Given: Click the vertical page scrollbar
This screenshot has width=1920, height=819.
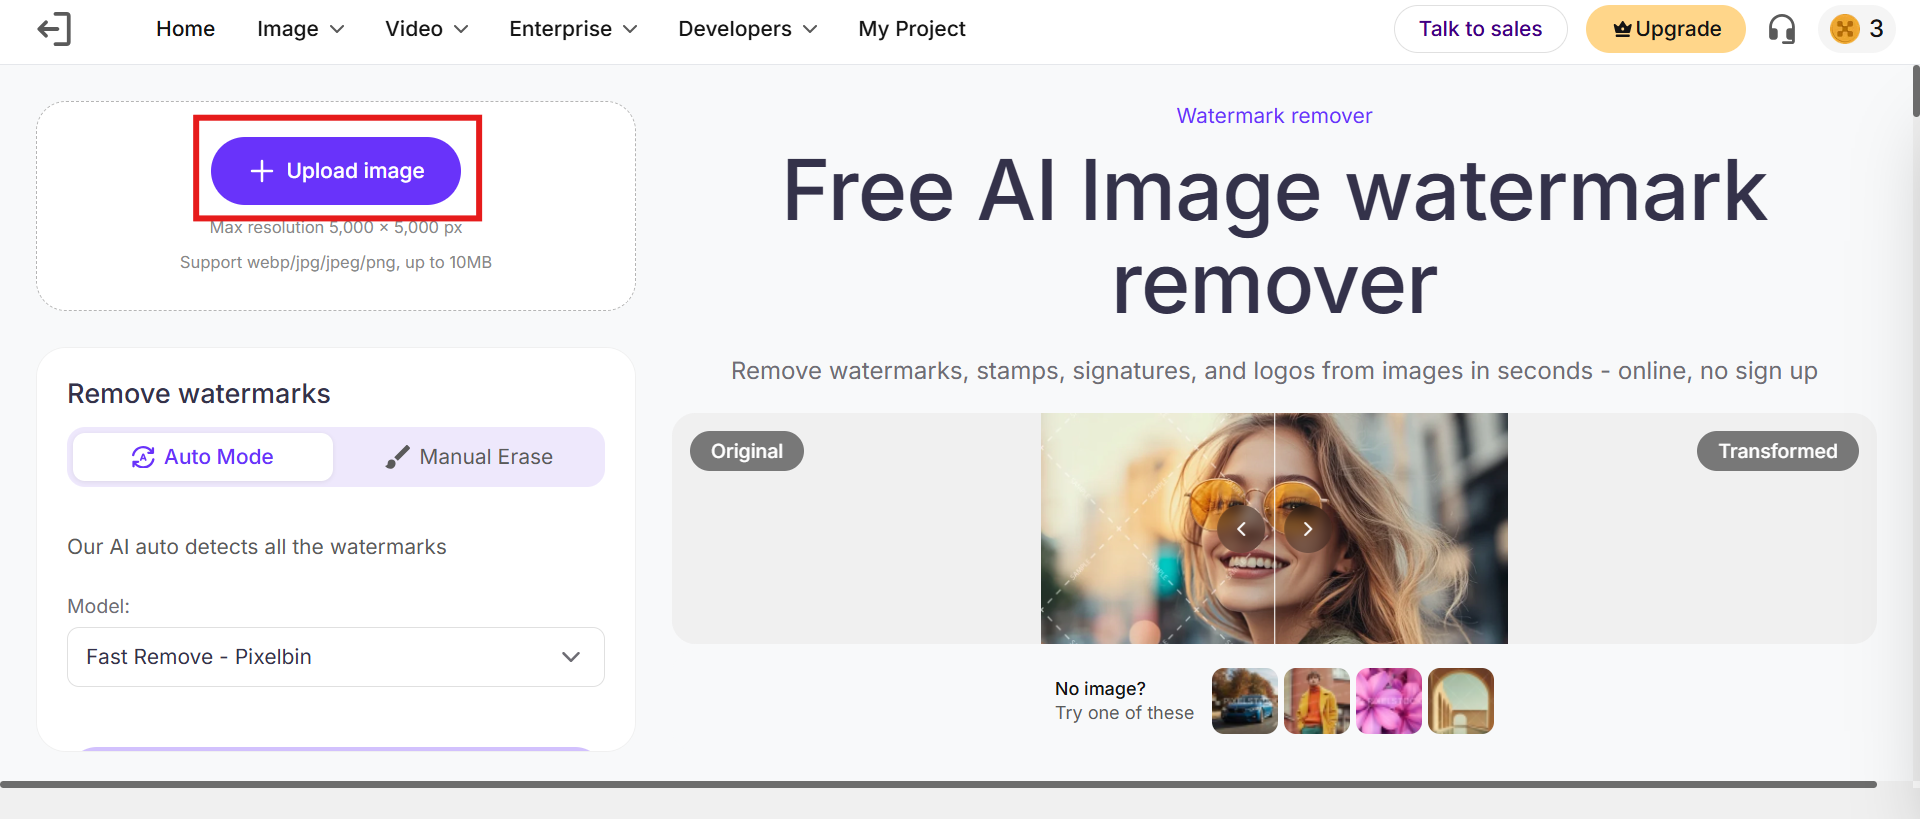Looking at the screenshot, I should (1915, 90).
